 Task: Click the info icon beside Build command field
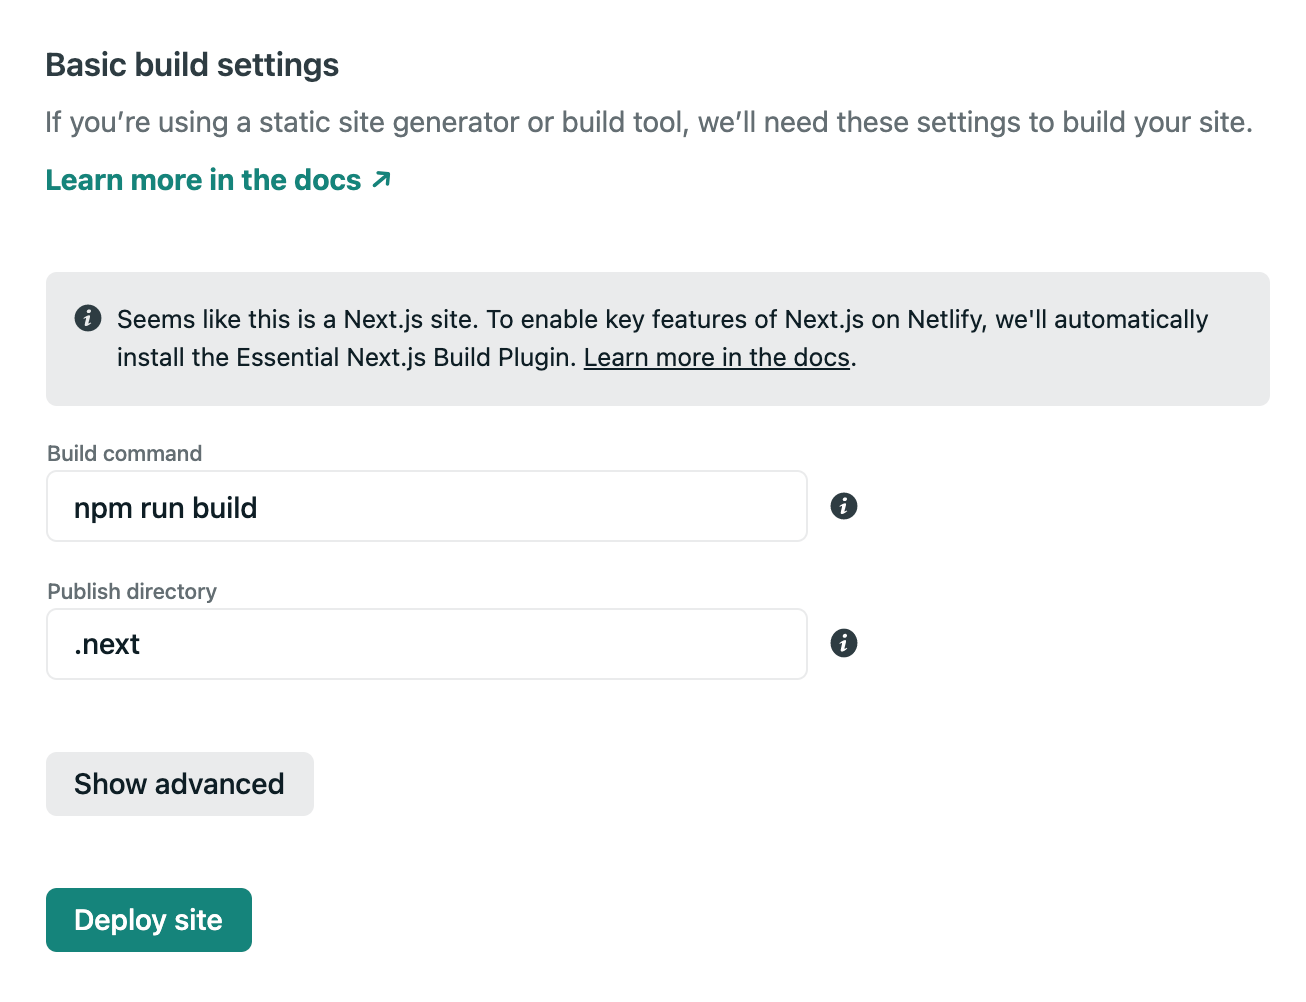[844, 506]
